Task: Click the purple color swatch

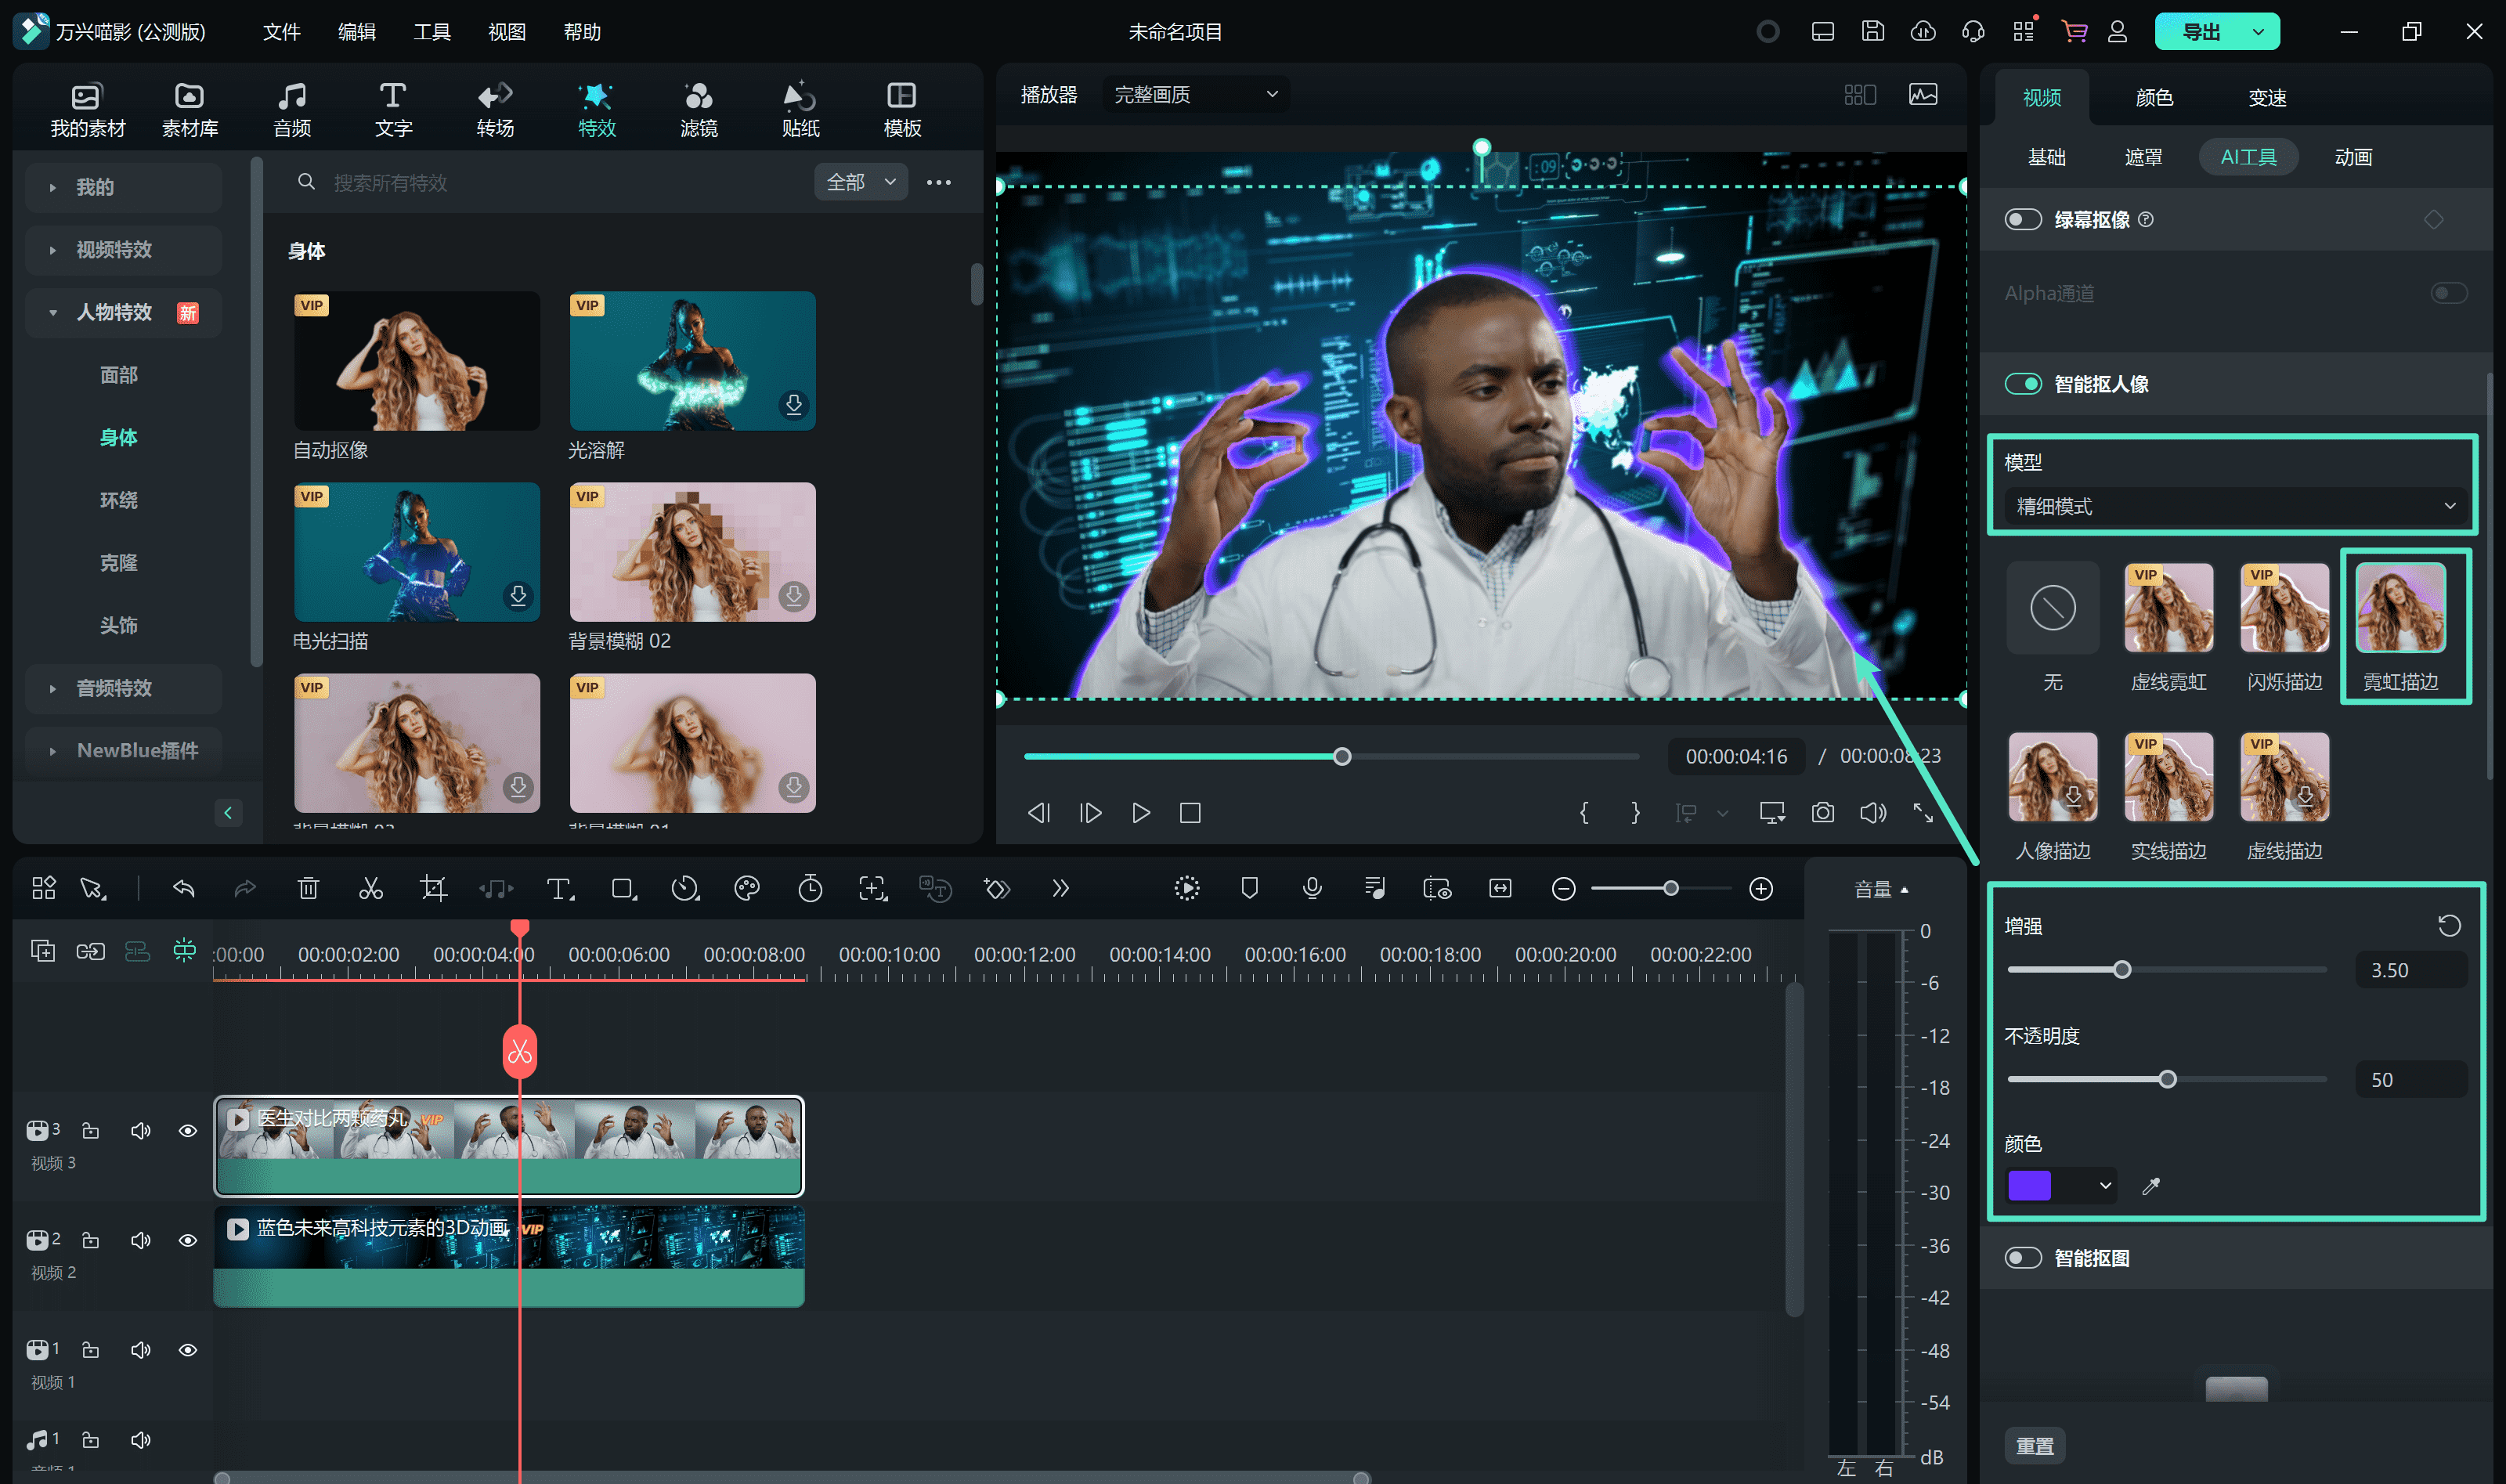Action: [x=2030, y=1186]
